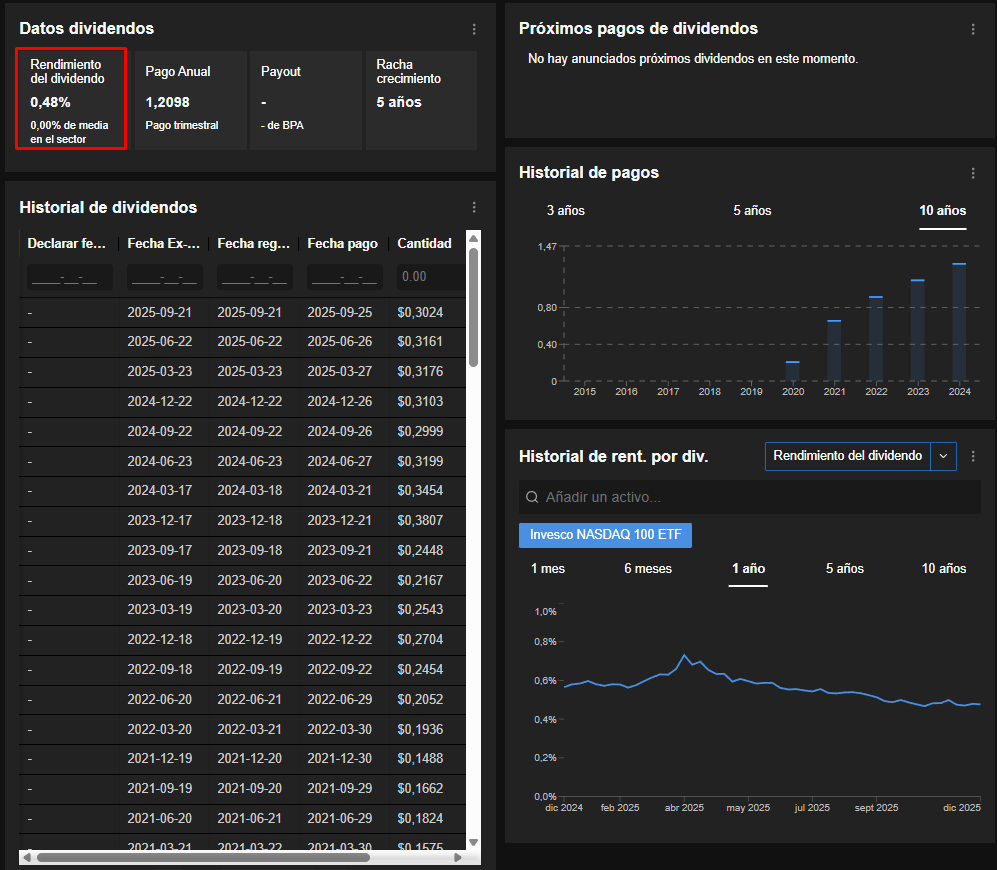Screen dimensions: 997x870
Task: Sort table by Fecha pago column header
Action: pos(342,243)
